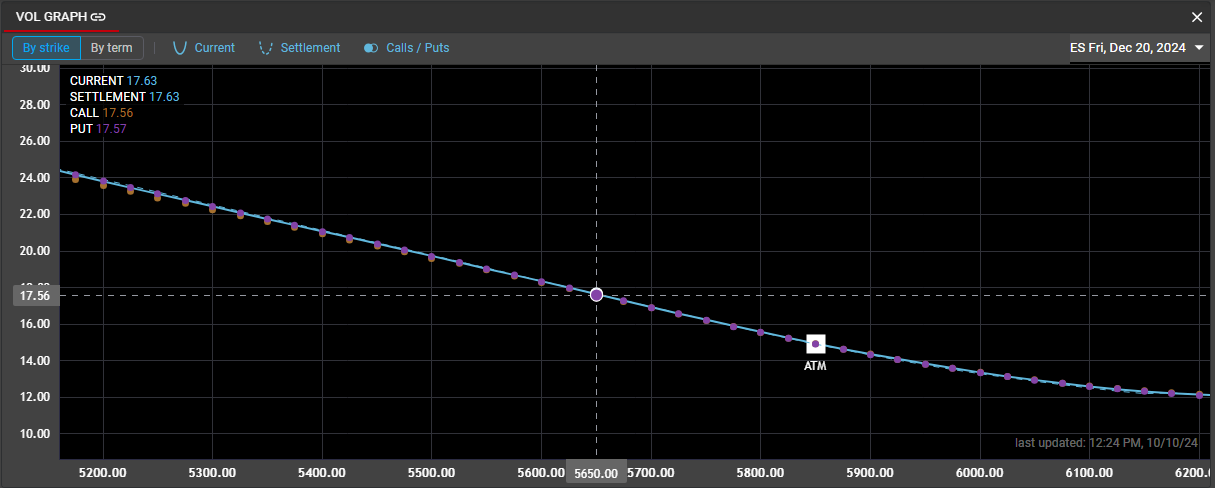This screenshot has height=488, width=1215.
Task: Click the 5200.00 x-axis label
Action: tap(103, 471)
